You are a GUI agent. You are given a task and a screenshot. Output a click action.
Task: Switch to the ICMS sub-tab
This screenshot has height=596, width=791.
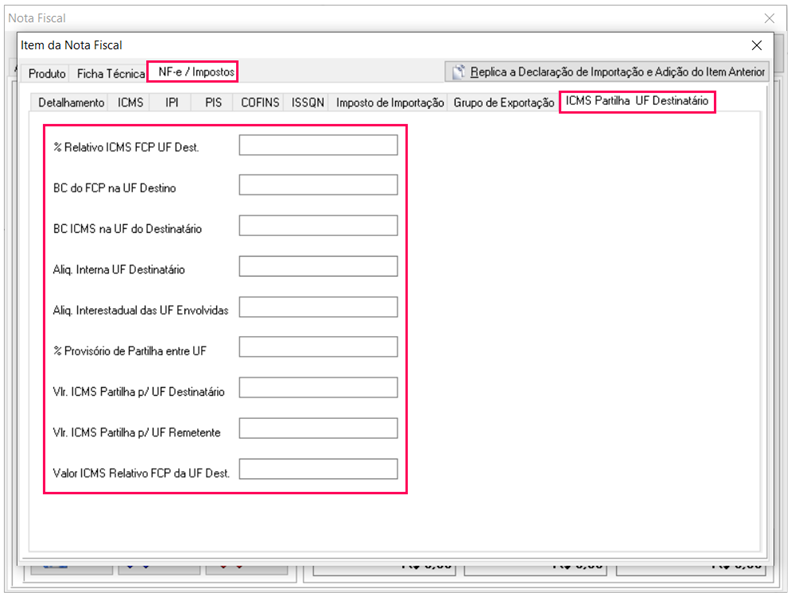point(130,103)
